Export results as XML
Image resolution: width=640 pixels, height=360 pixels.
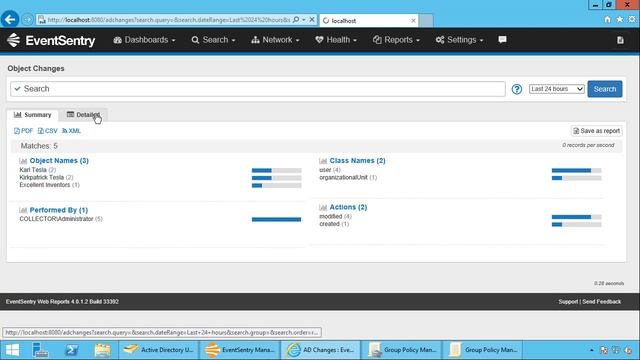[x=71, y=131]
